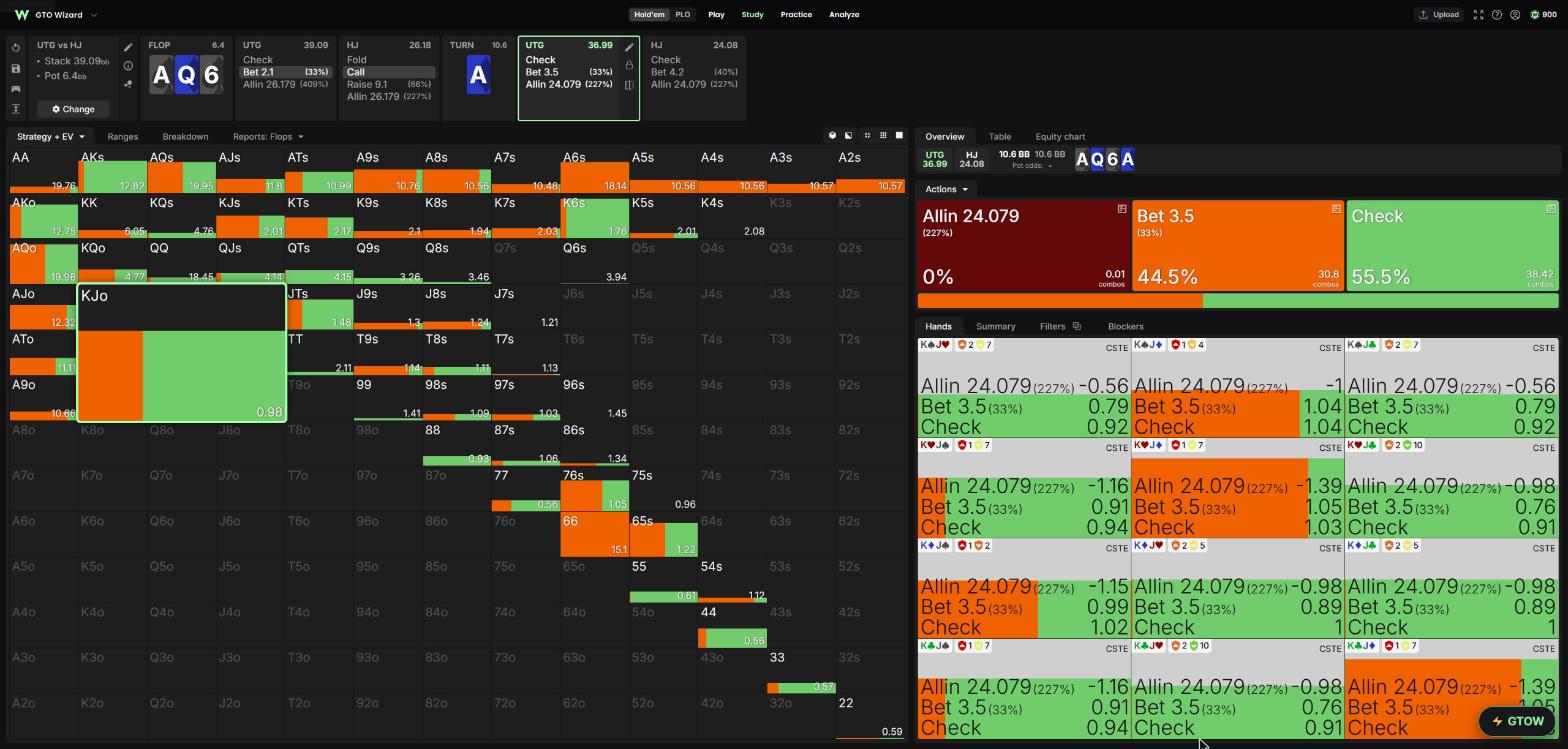1568x749 pixels.
Task: Open the Reports: Flops dropdown
Action: point(268,137)
